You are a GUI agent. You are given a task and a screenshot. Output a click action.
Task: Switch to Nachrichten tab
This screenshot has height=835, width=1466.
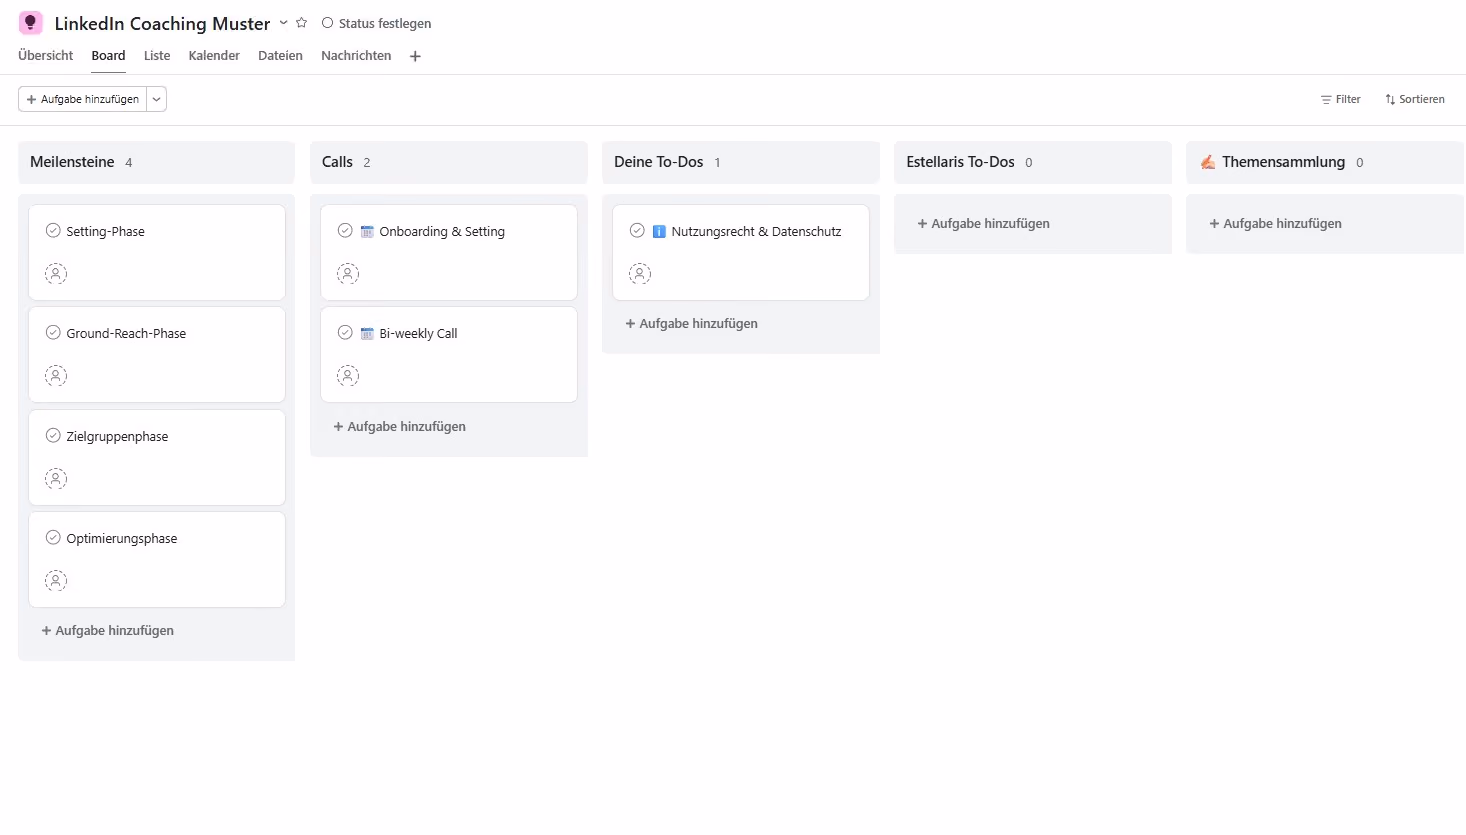pyautogui.click(x=356, y=56)
